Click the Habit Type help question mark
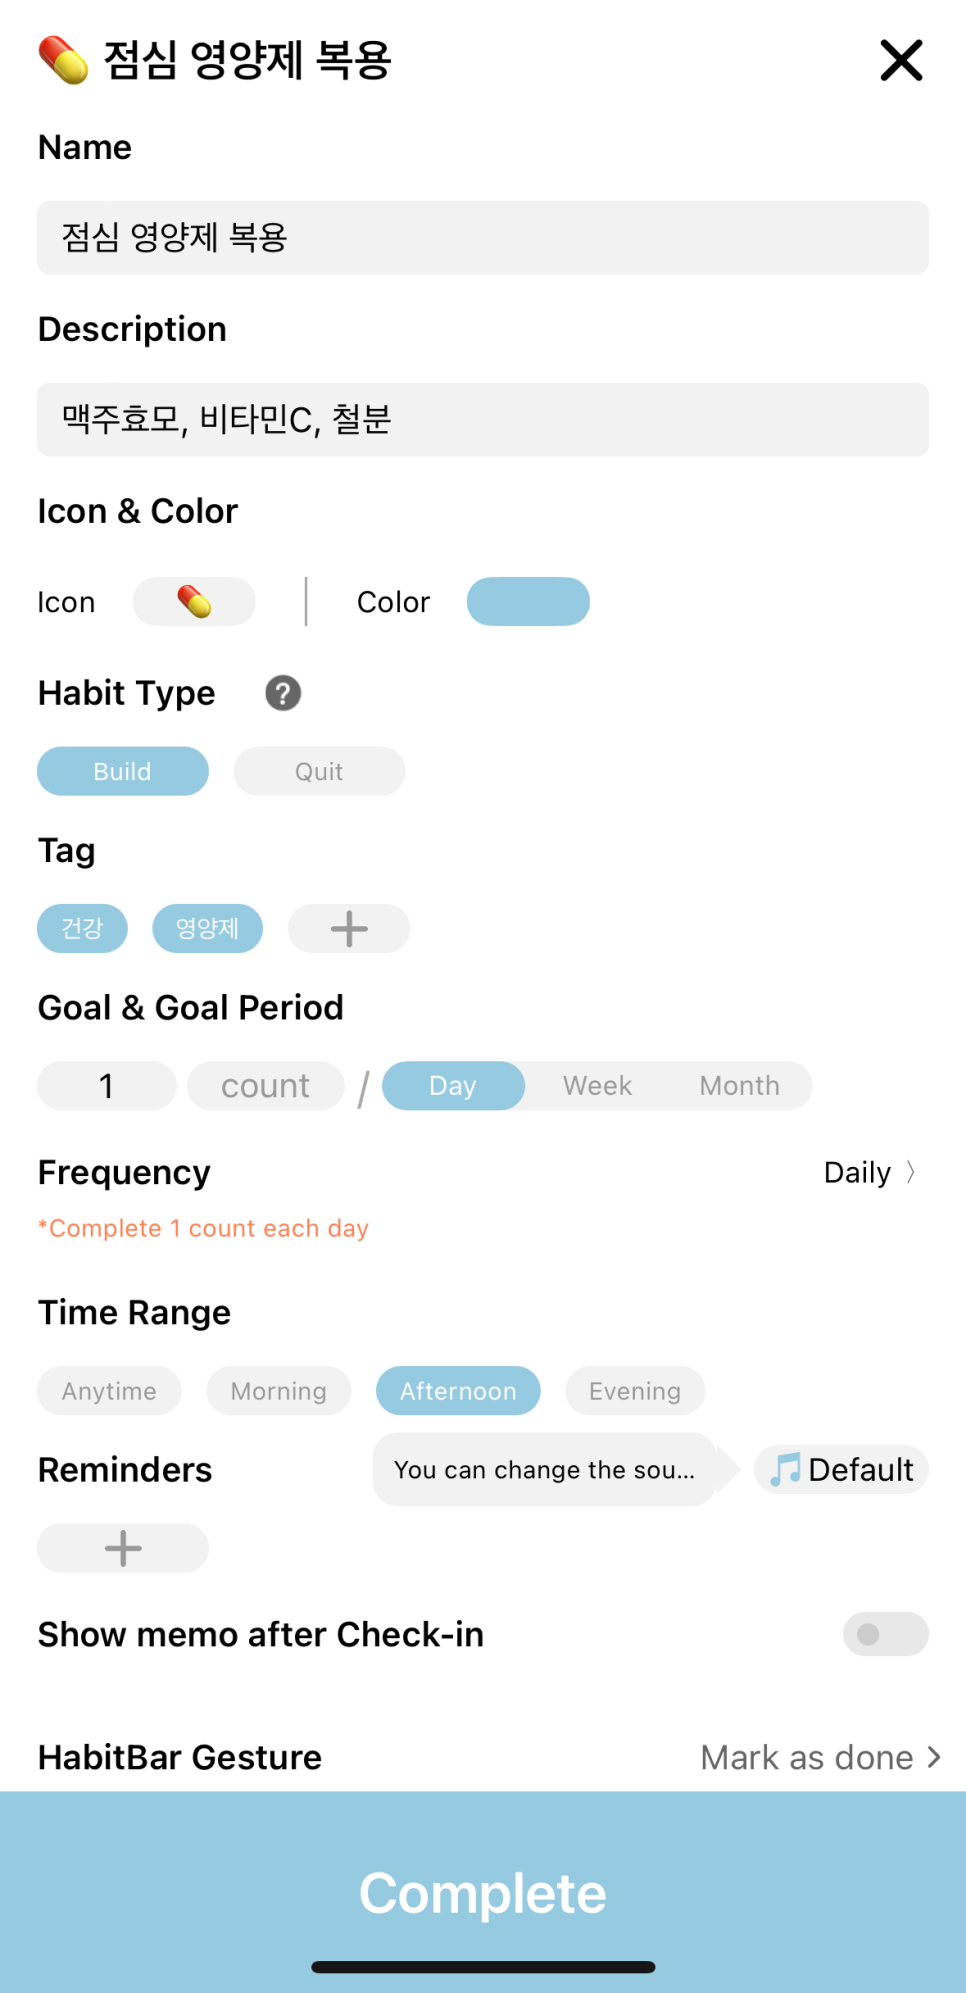This screenshot has height=1993, width=966. pyautogui.click(x=283, y=693)
